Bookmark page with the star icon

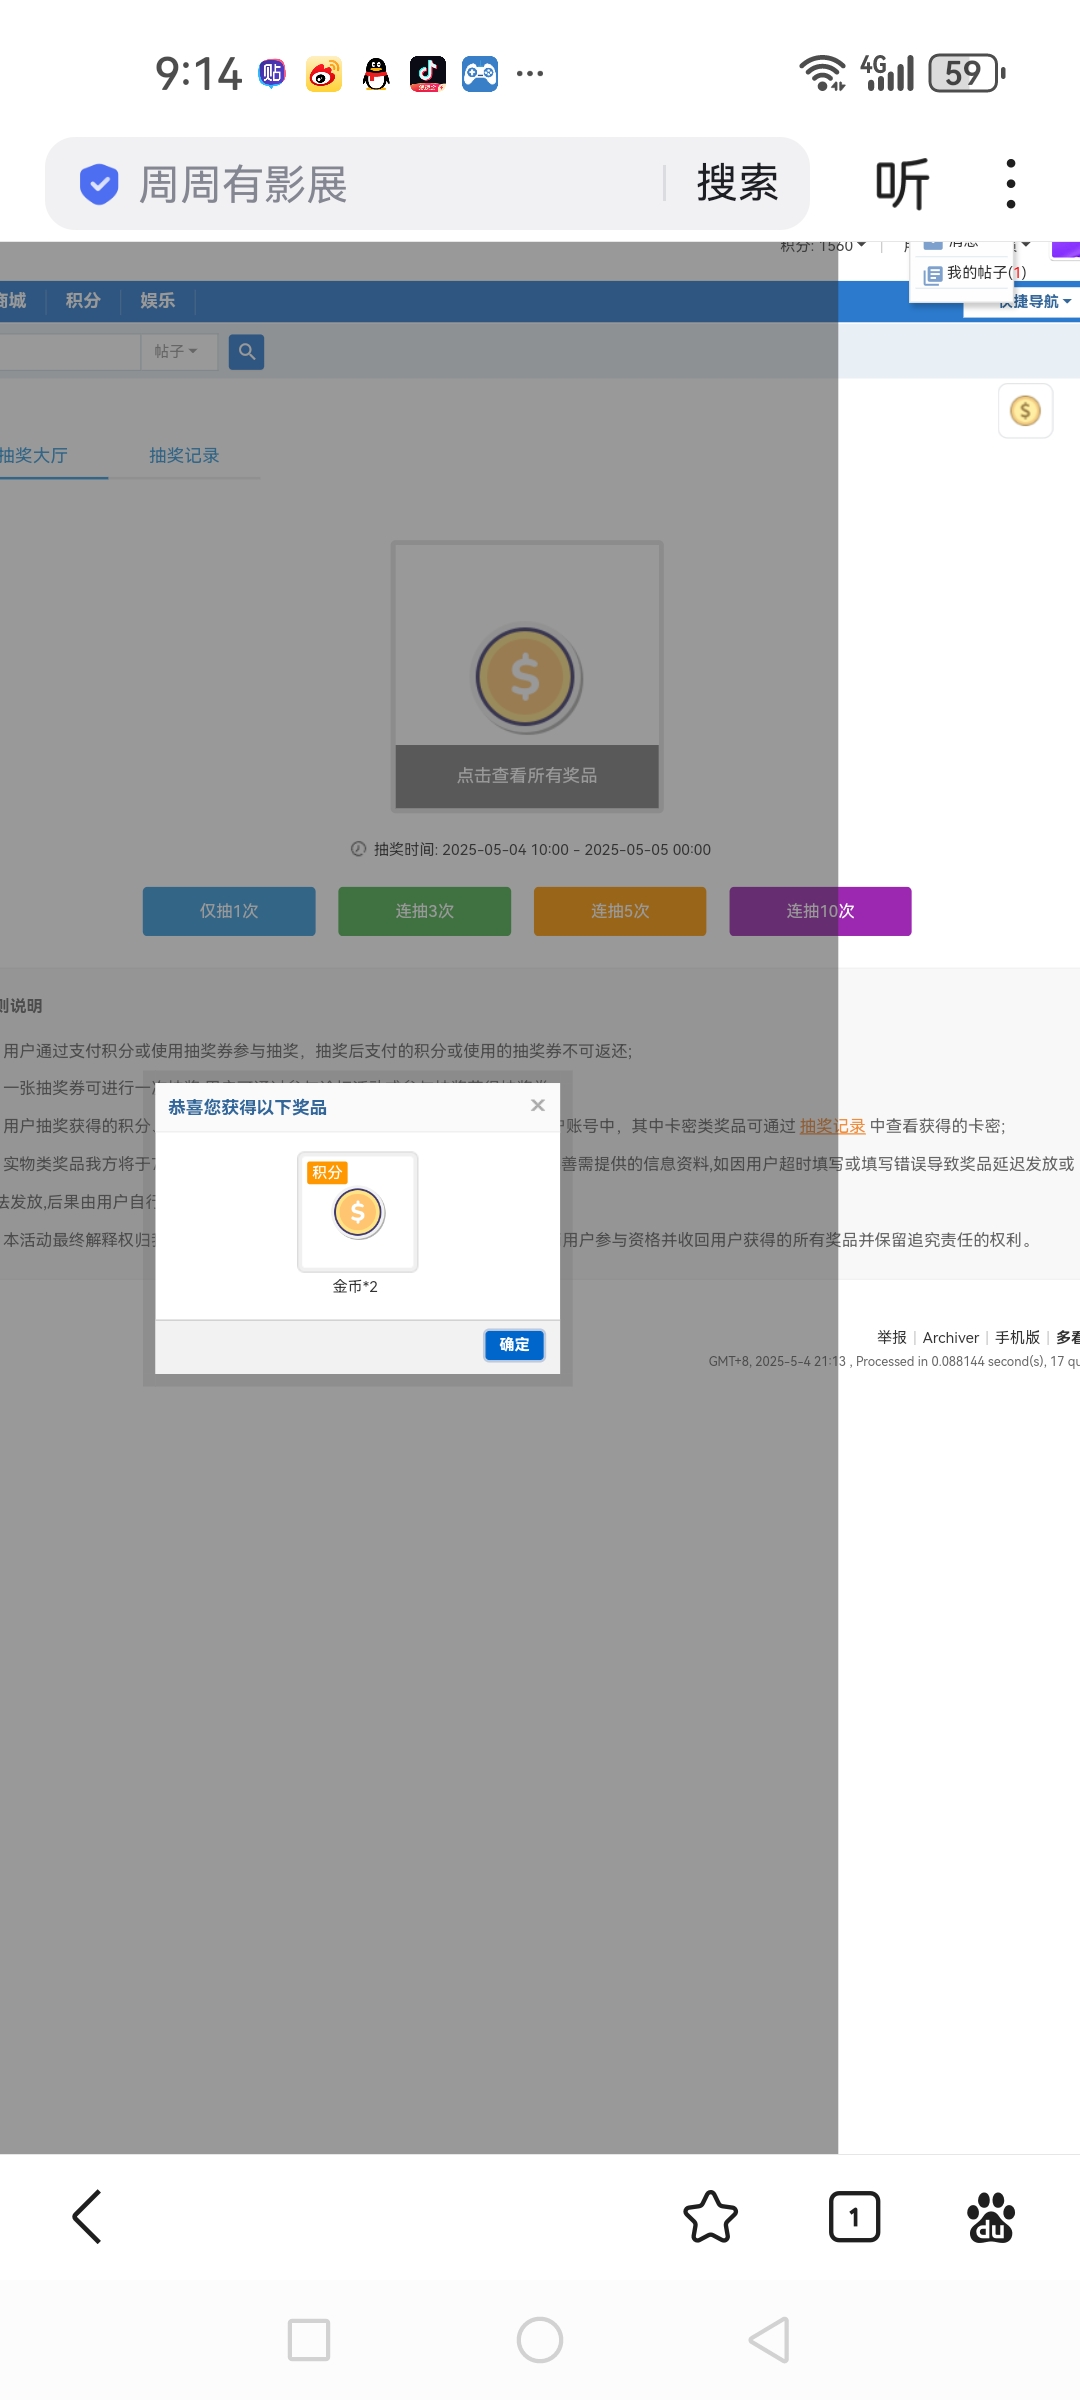pyautogui.click(x=710, y=2217)
